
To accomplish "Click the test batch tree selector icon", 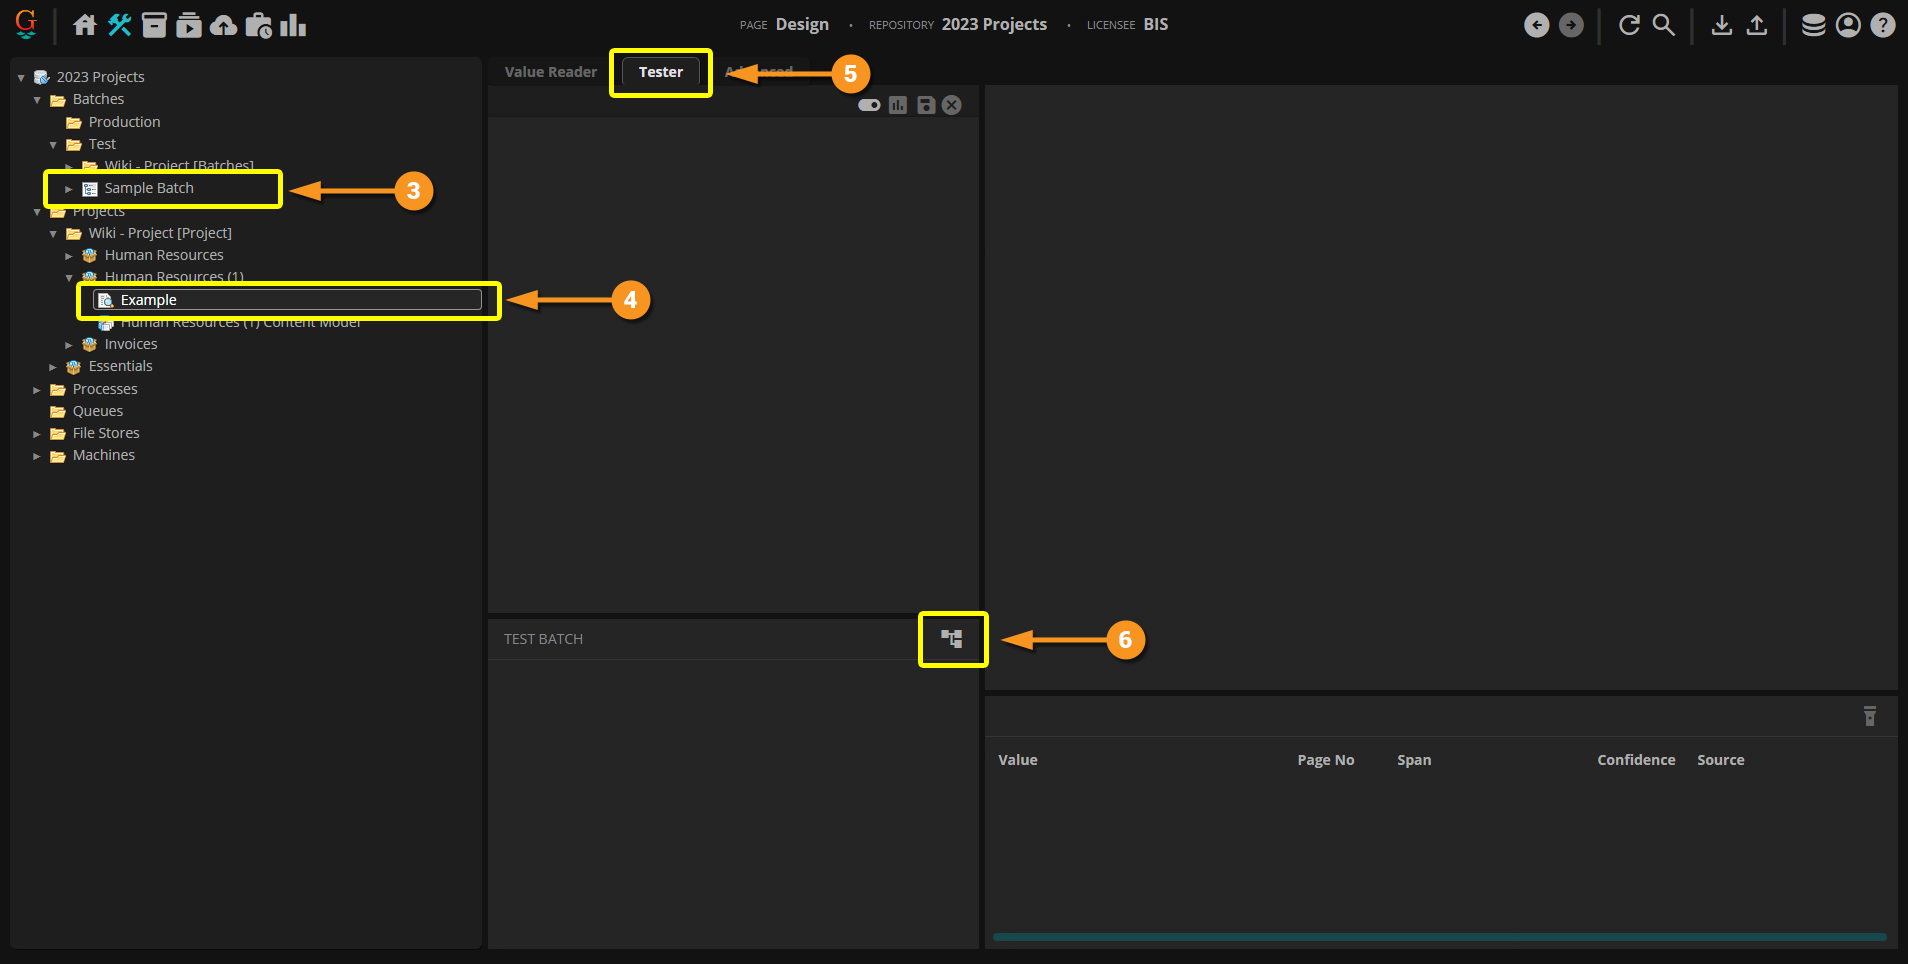I will (952, 638).
